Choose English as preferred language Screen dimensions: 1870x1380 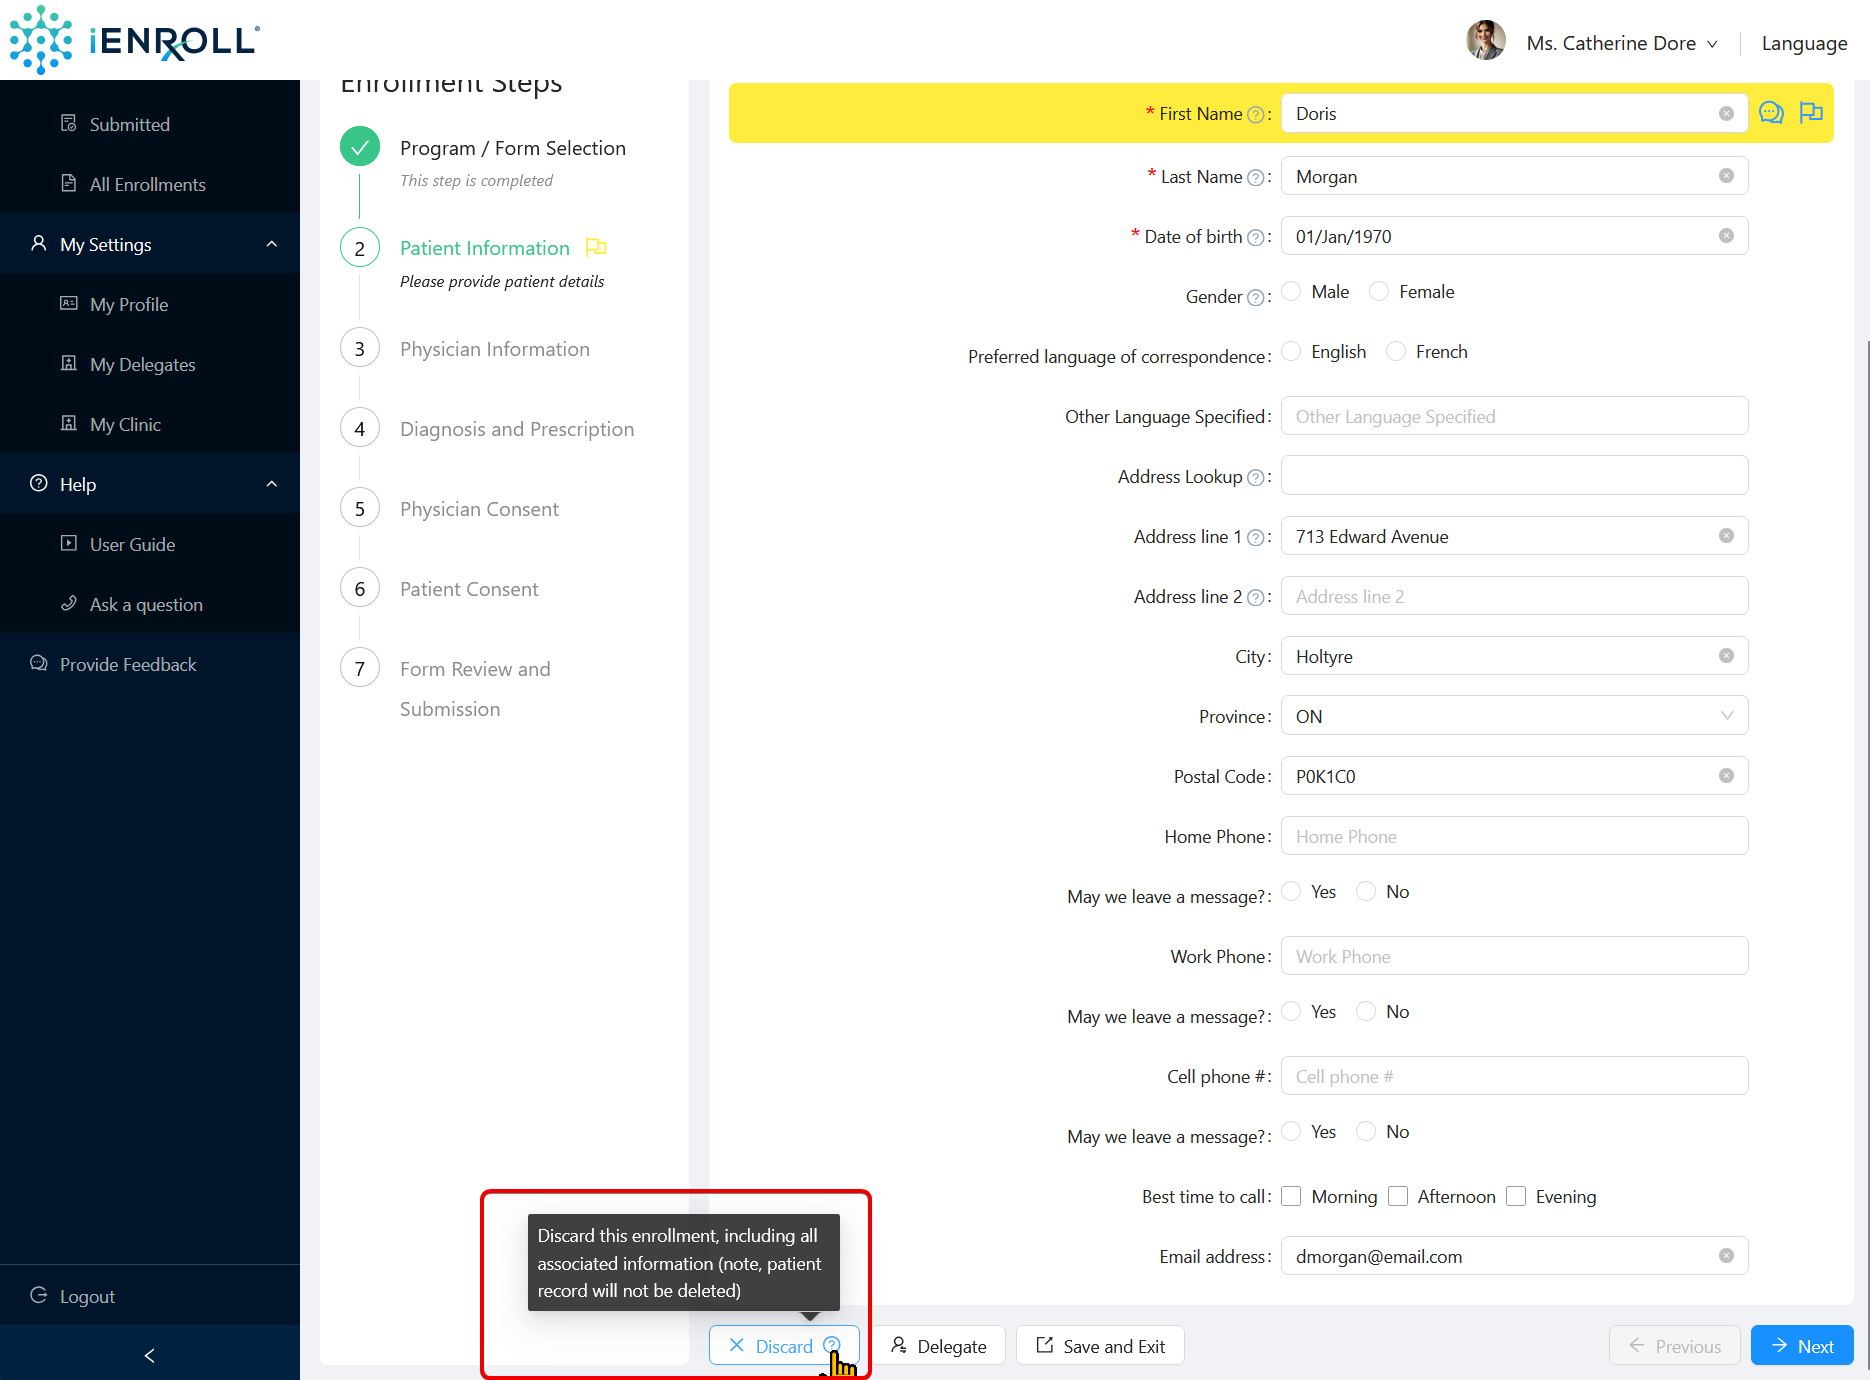[x=1292, y=351]
